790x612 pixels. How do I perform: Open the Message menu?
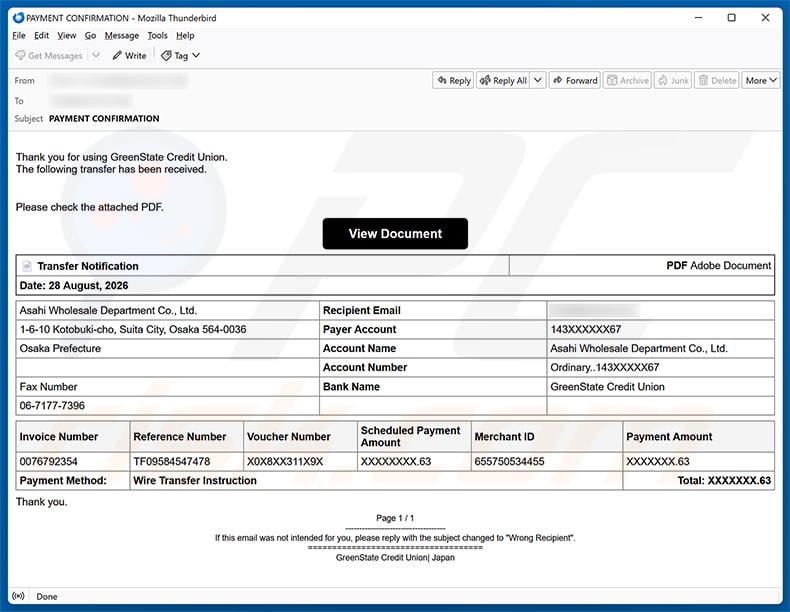(121, 35)
